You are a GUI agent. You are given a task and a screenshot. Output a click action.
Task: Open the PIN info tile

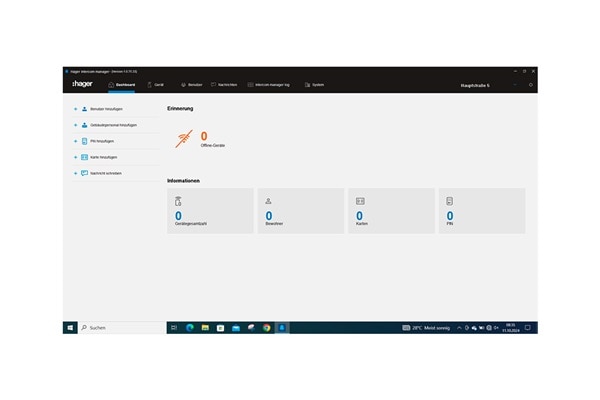[x=480, y=211]
